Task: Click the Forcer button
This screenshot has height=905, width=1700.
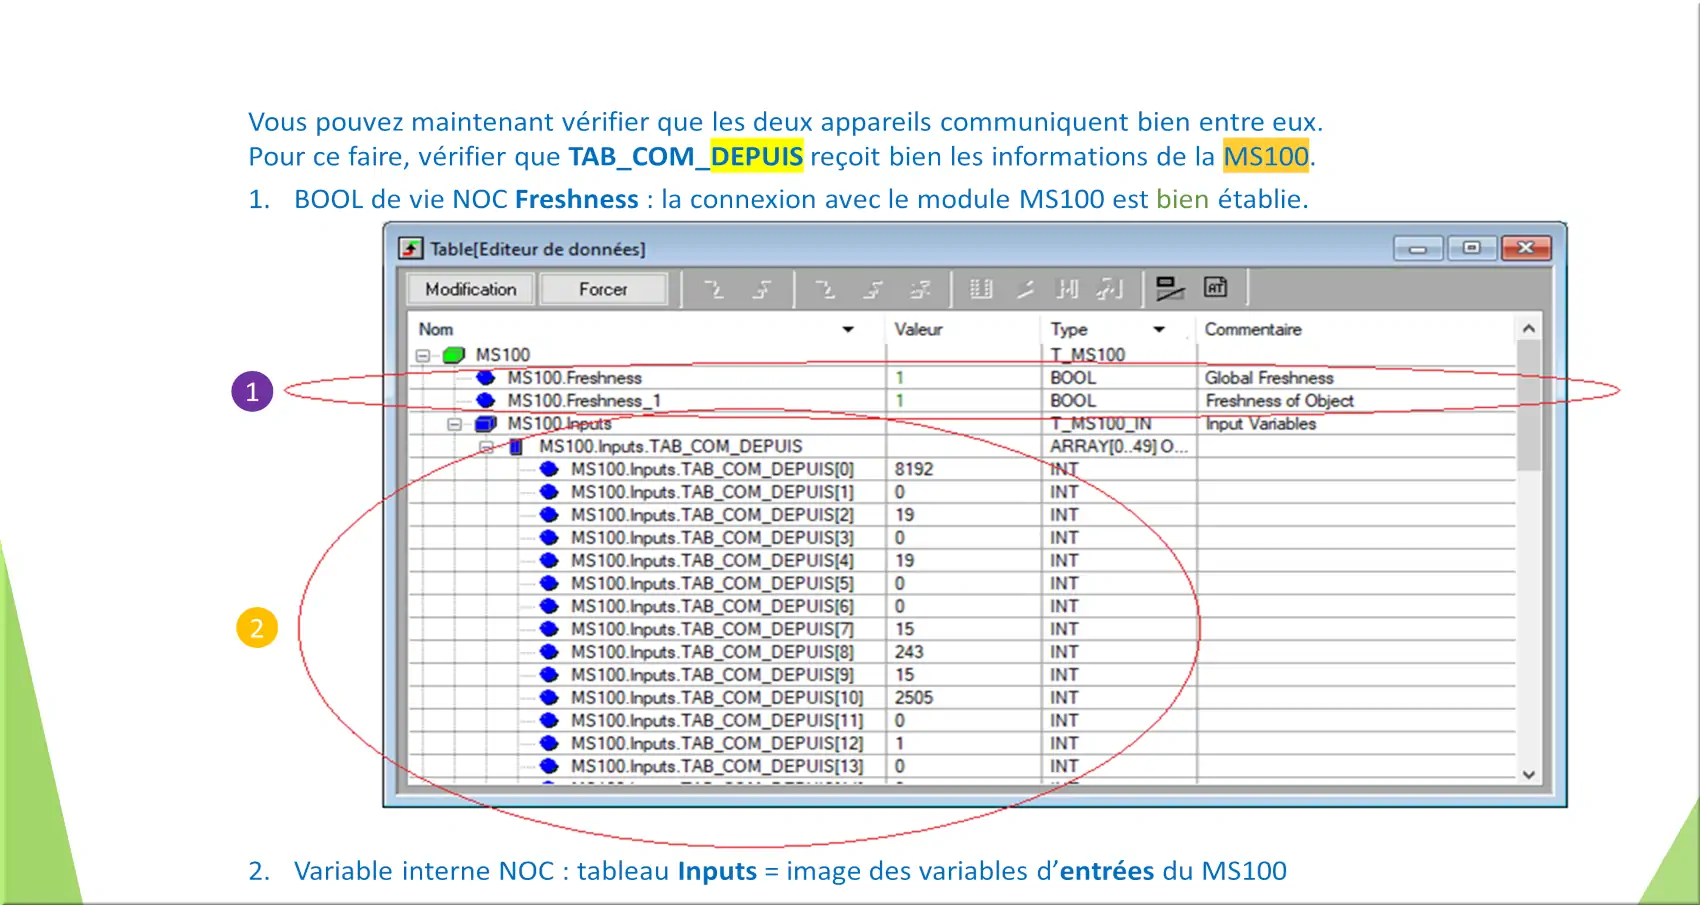Action: tap(603, 289)
